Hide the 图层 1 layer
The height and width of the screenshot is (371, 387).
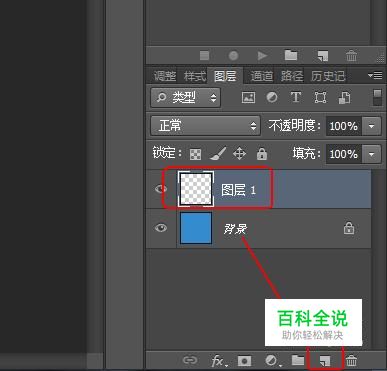tap(161, 189)
